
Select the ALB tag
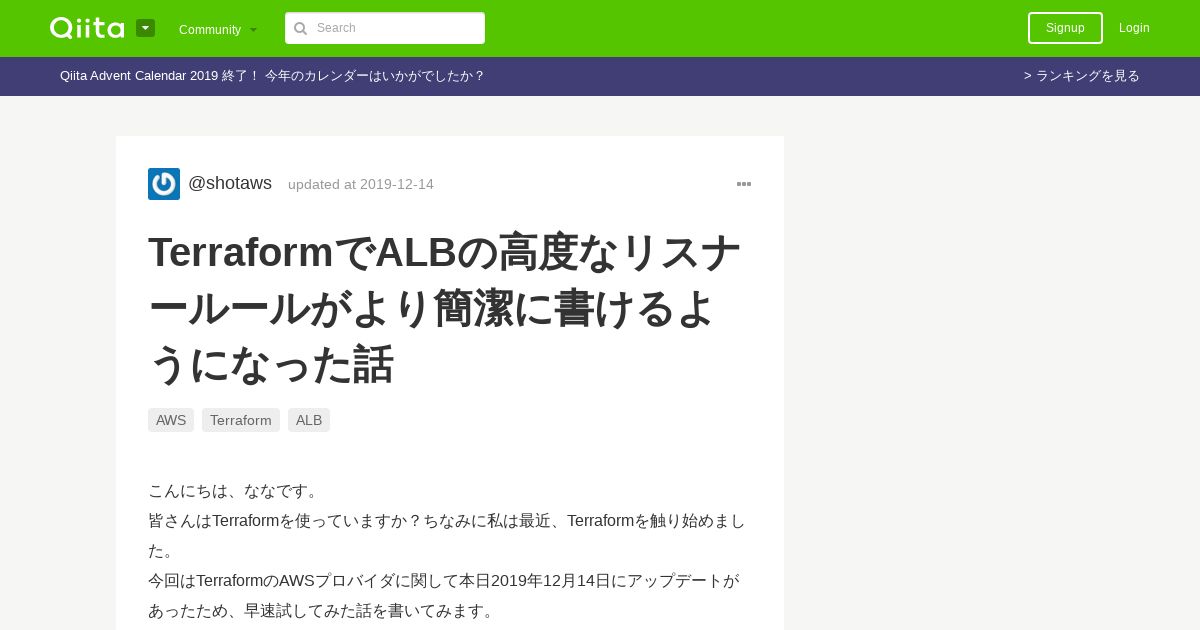click(309, 420)
